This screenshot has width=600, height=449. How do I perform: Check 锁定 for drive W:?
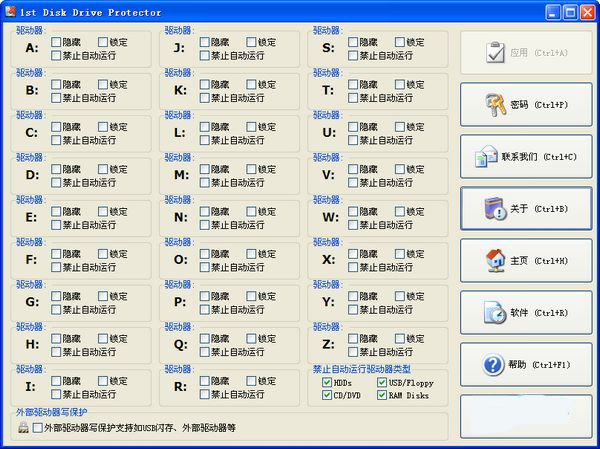[400, 211]
